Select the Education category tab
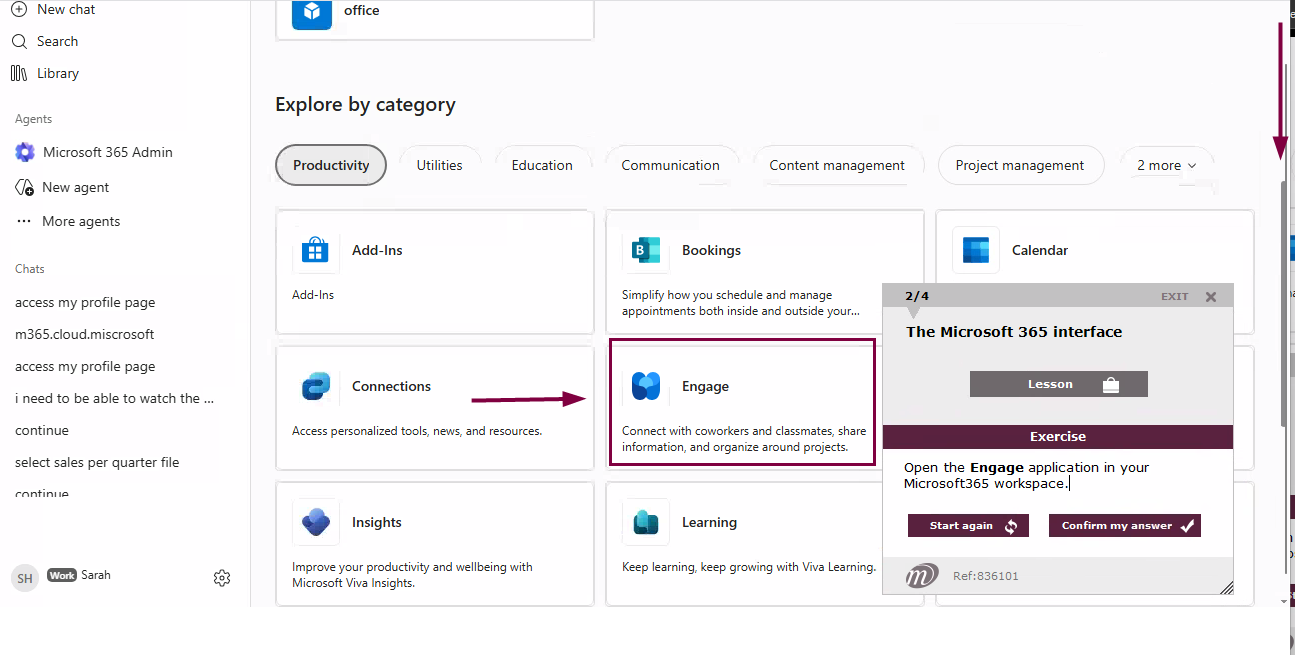1295x655 pixels. (542, 166)
